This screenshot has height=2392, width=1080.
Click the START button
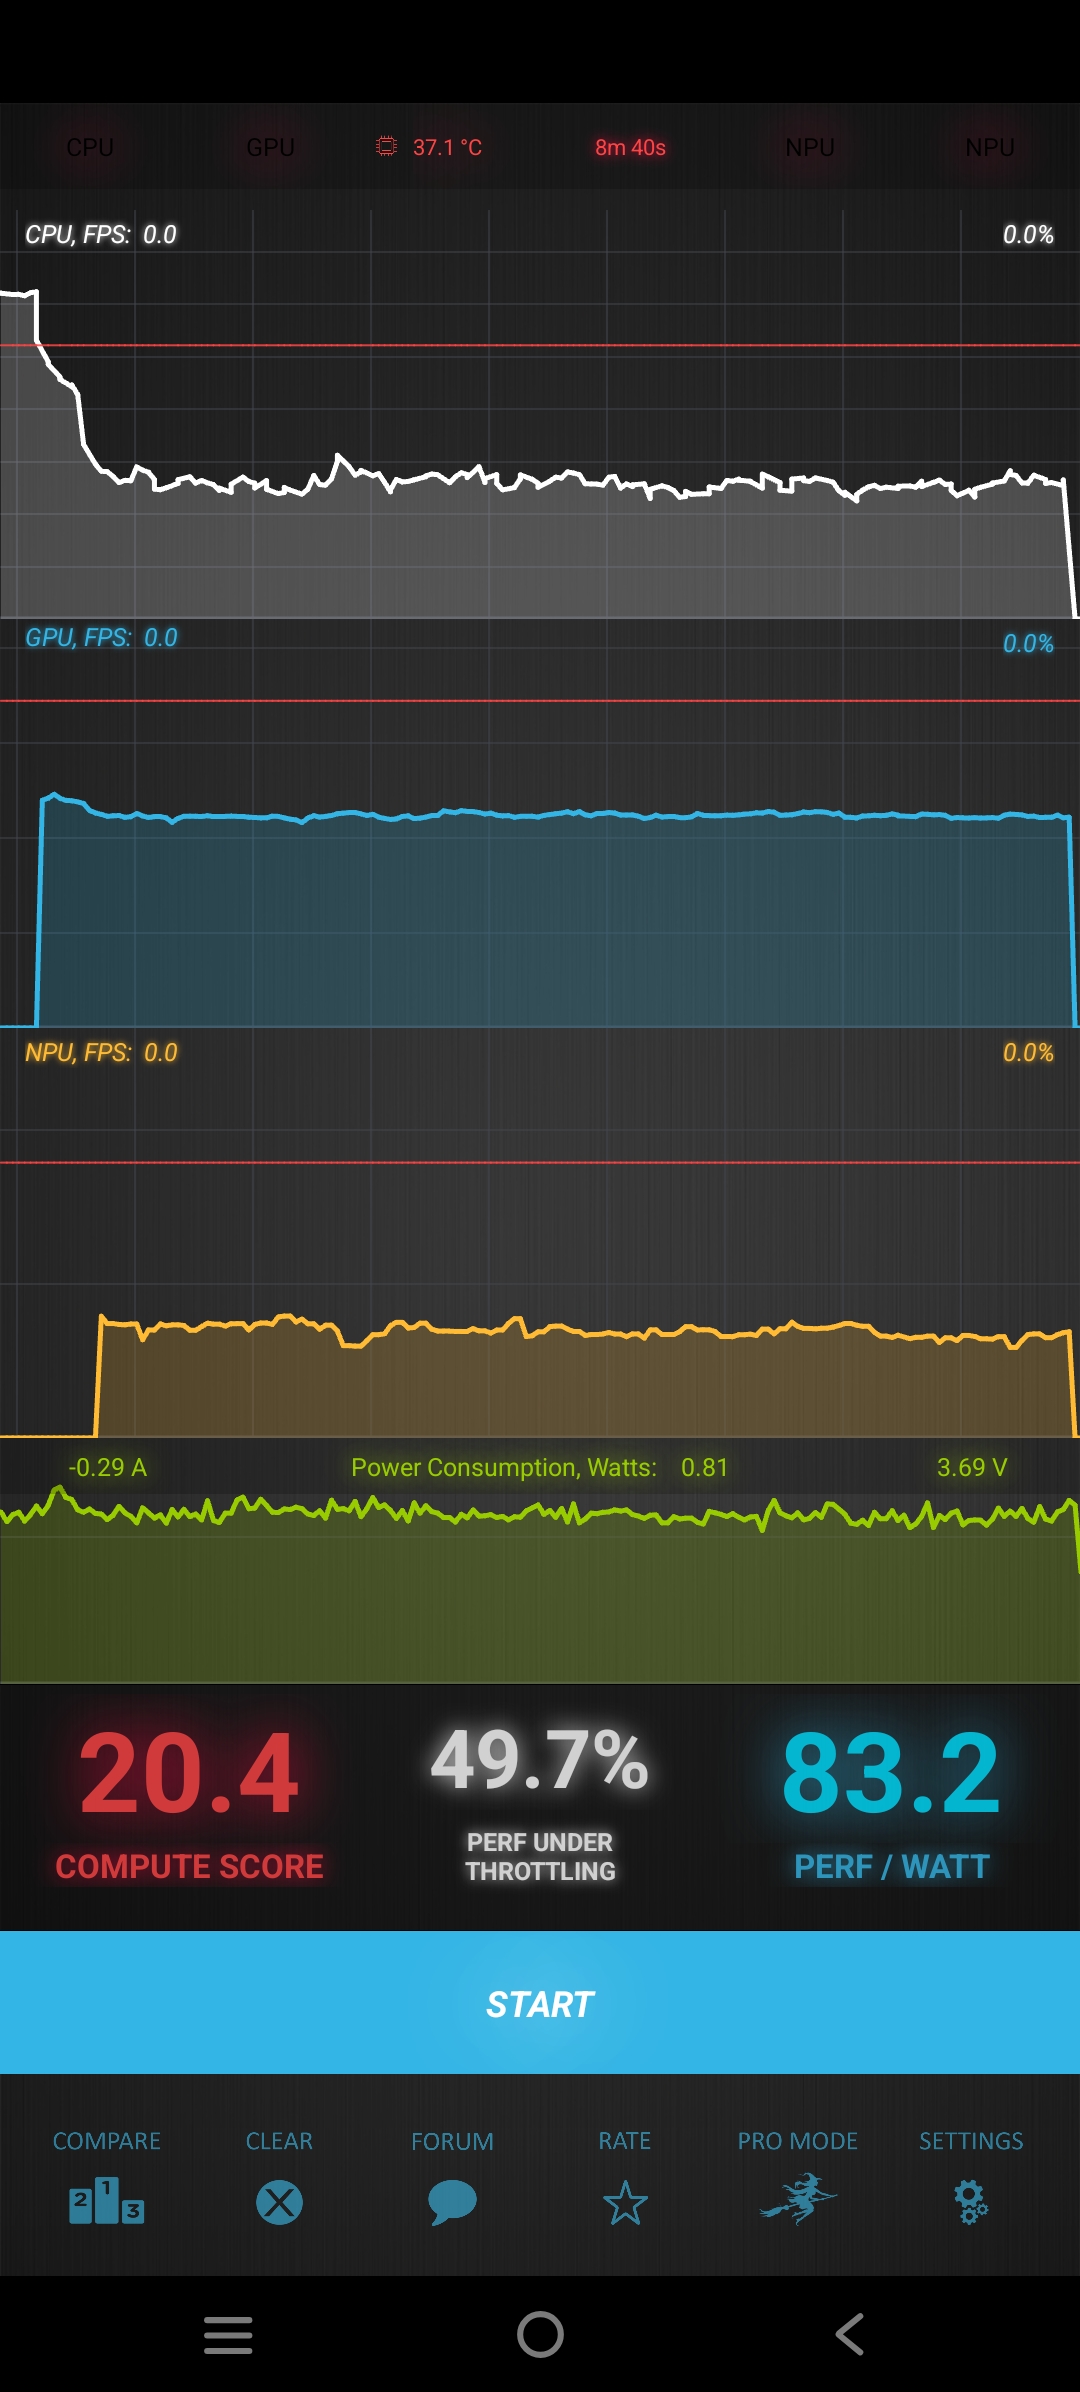coord(540,2002)
